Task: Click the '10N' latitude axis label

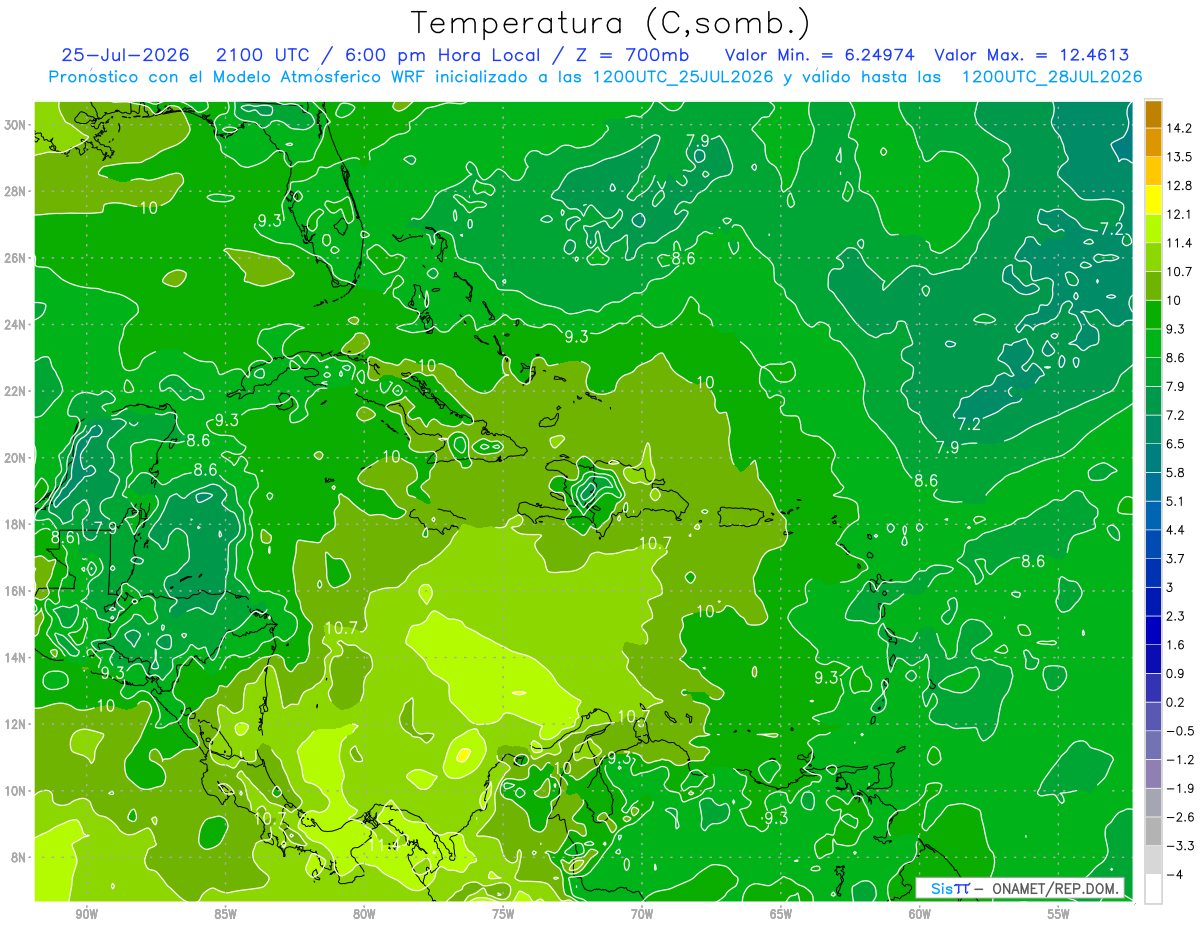Action: click(14, 791)
